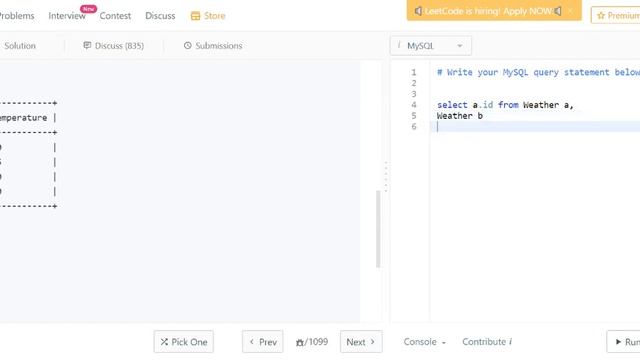Click the Submissions clock icon
Image resolution: width=640 pixels, height=360 pixels.
coord(187,46)
